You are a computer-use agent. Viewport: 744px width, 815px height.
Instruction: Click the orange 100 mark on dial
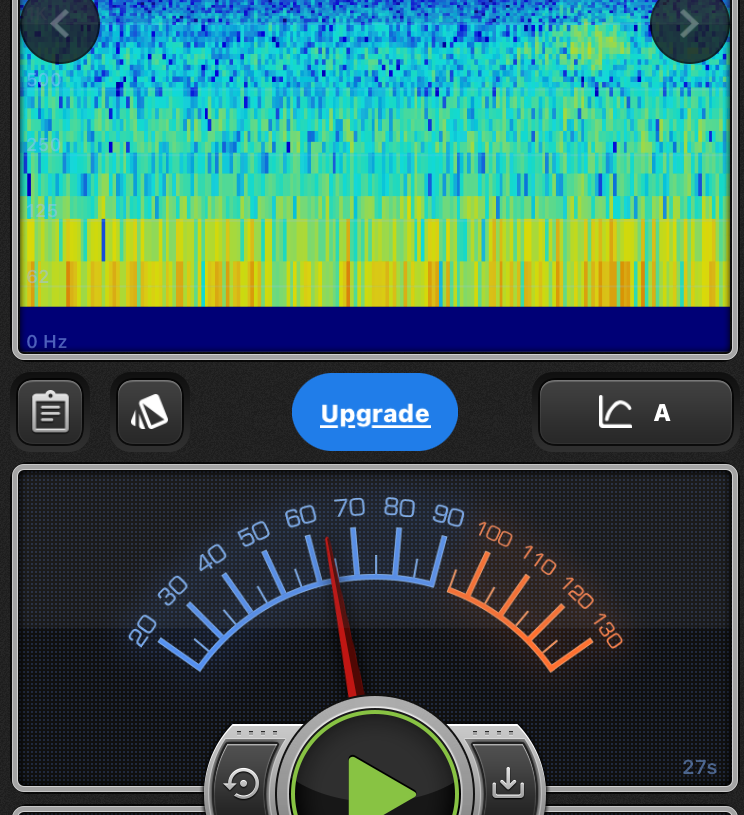pos(495,533)
